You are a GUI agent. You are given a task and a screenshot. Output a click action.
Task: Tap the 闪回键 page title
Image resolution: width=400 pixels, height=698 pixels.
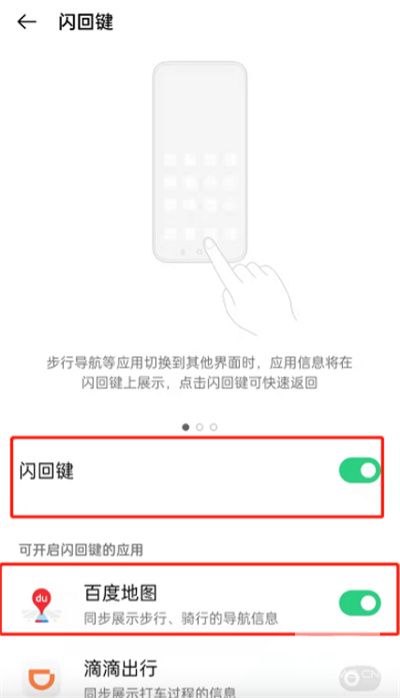86,22
